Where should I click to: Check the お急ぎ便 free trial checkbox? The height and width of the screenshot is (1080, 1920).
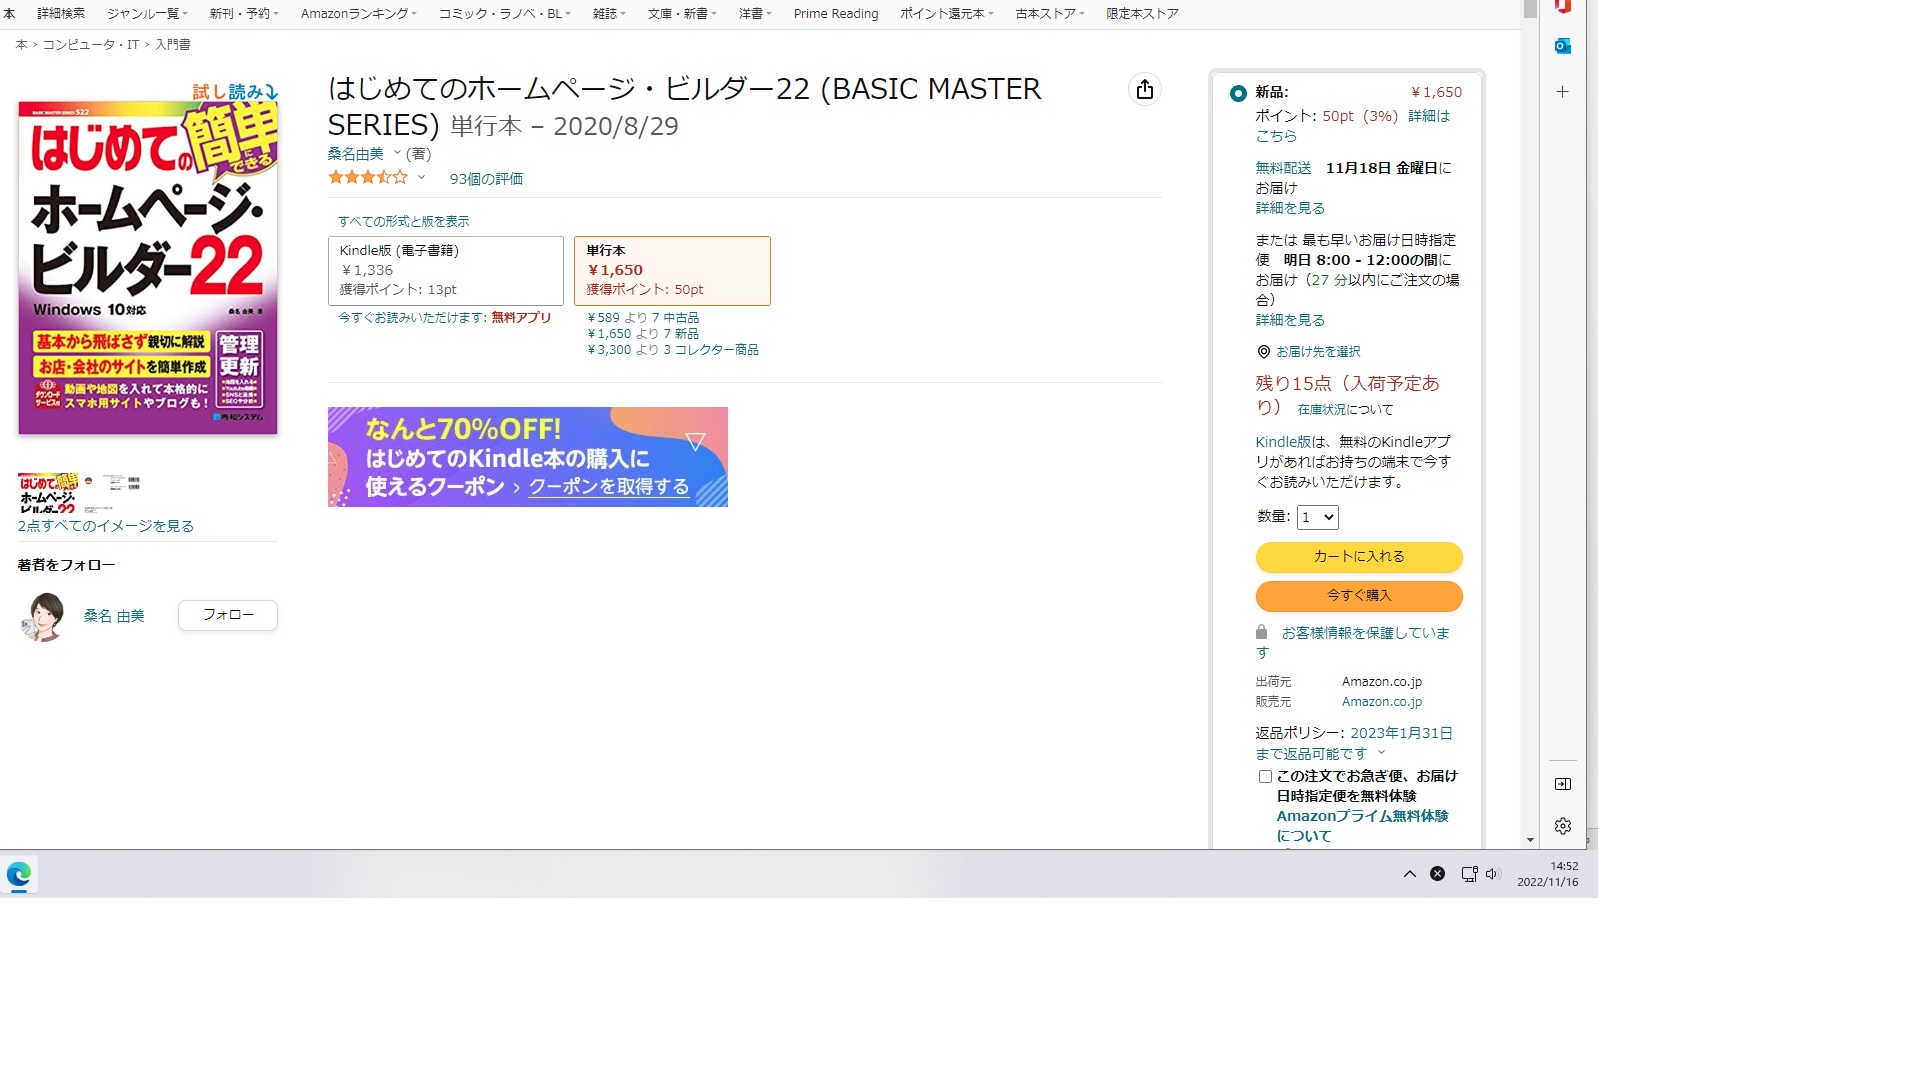coord(1265,777)
